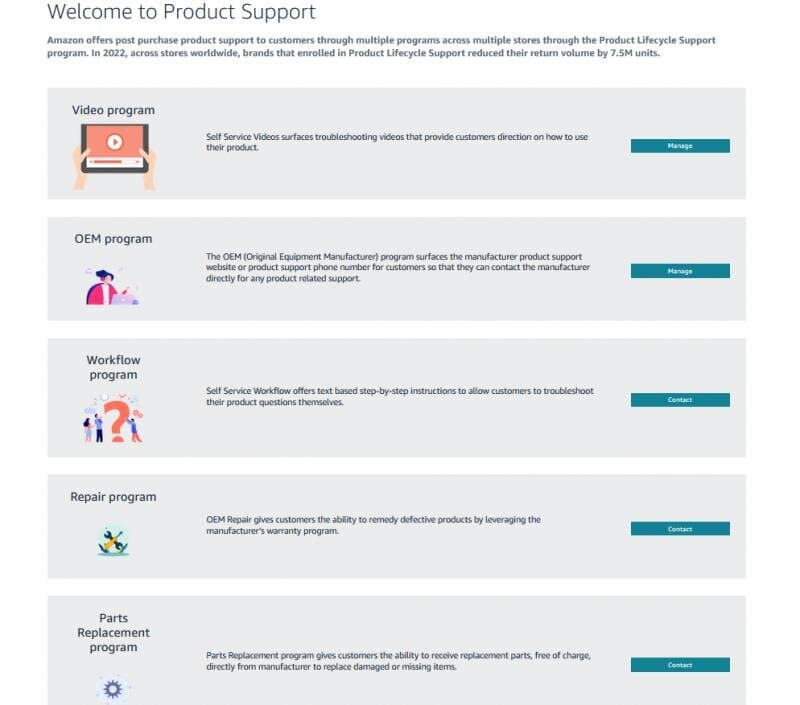Image resolution: width=800 pixels, height=705 pixels.
Task: Select the Workflow program title
Action: (x=112, y=367)
